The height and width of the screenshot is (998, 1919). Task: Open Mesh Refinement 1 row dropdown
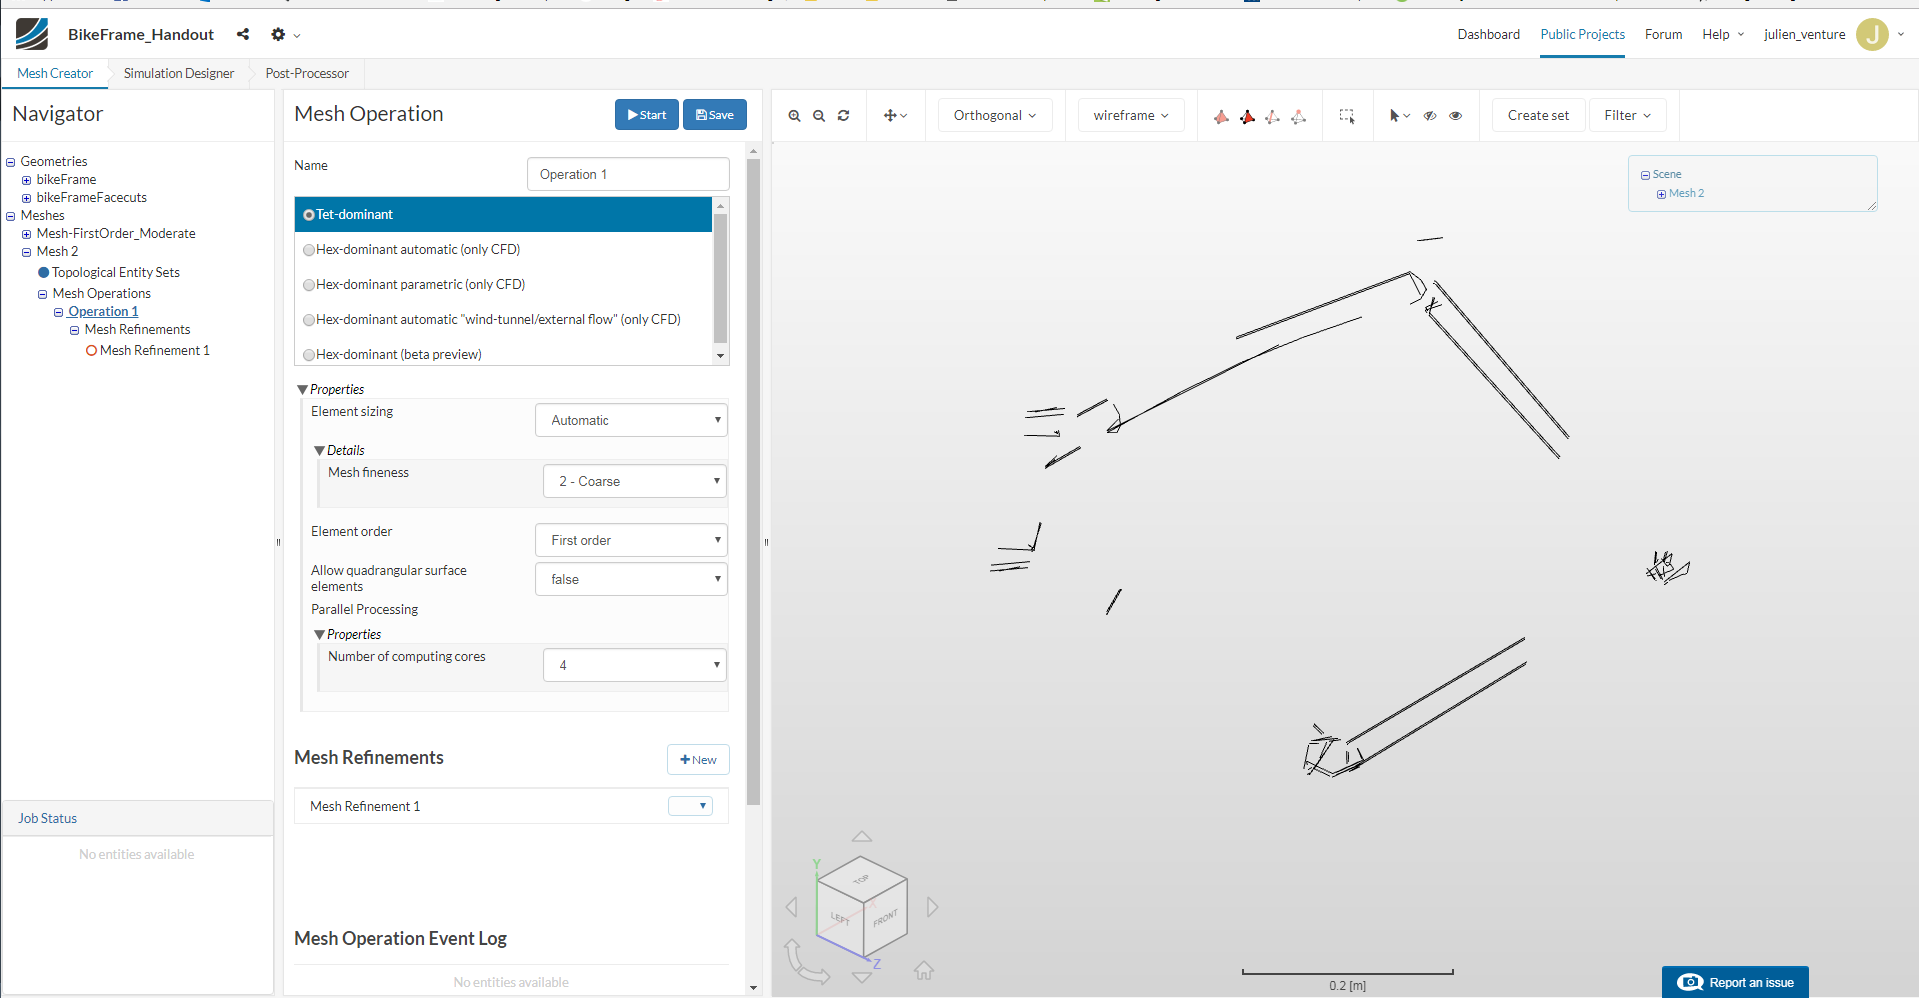pos(690,806)
